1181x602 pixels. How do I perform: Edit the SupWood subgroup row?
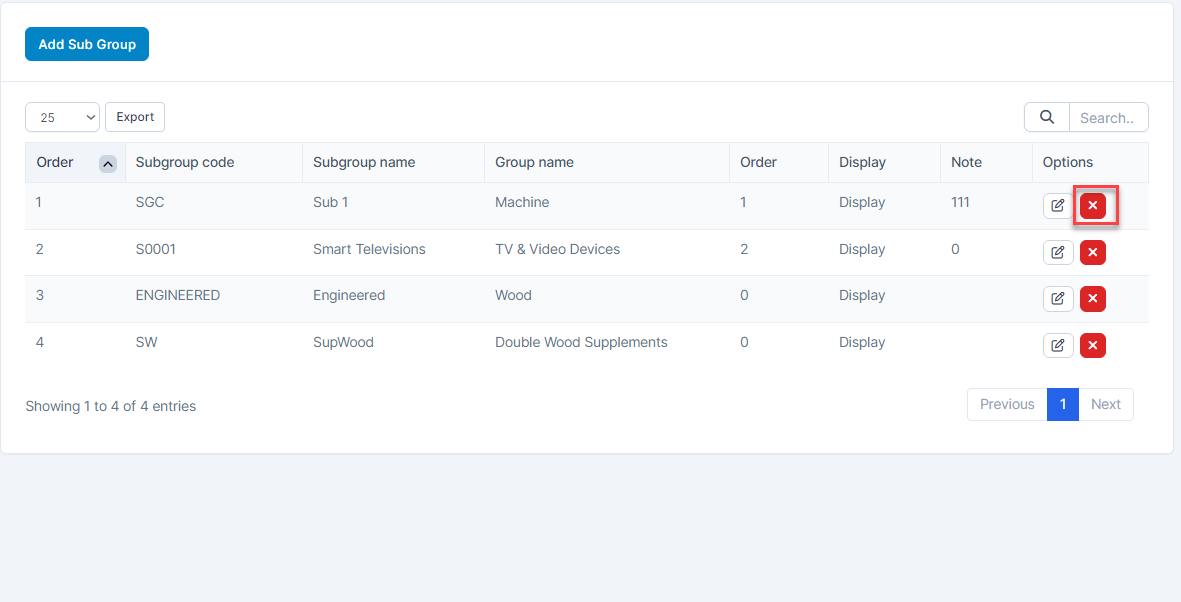[x=1057, y=345]
